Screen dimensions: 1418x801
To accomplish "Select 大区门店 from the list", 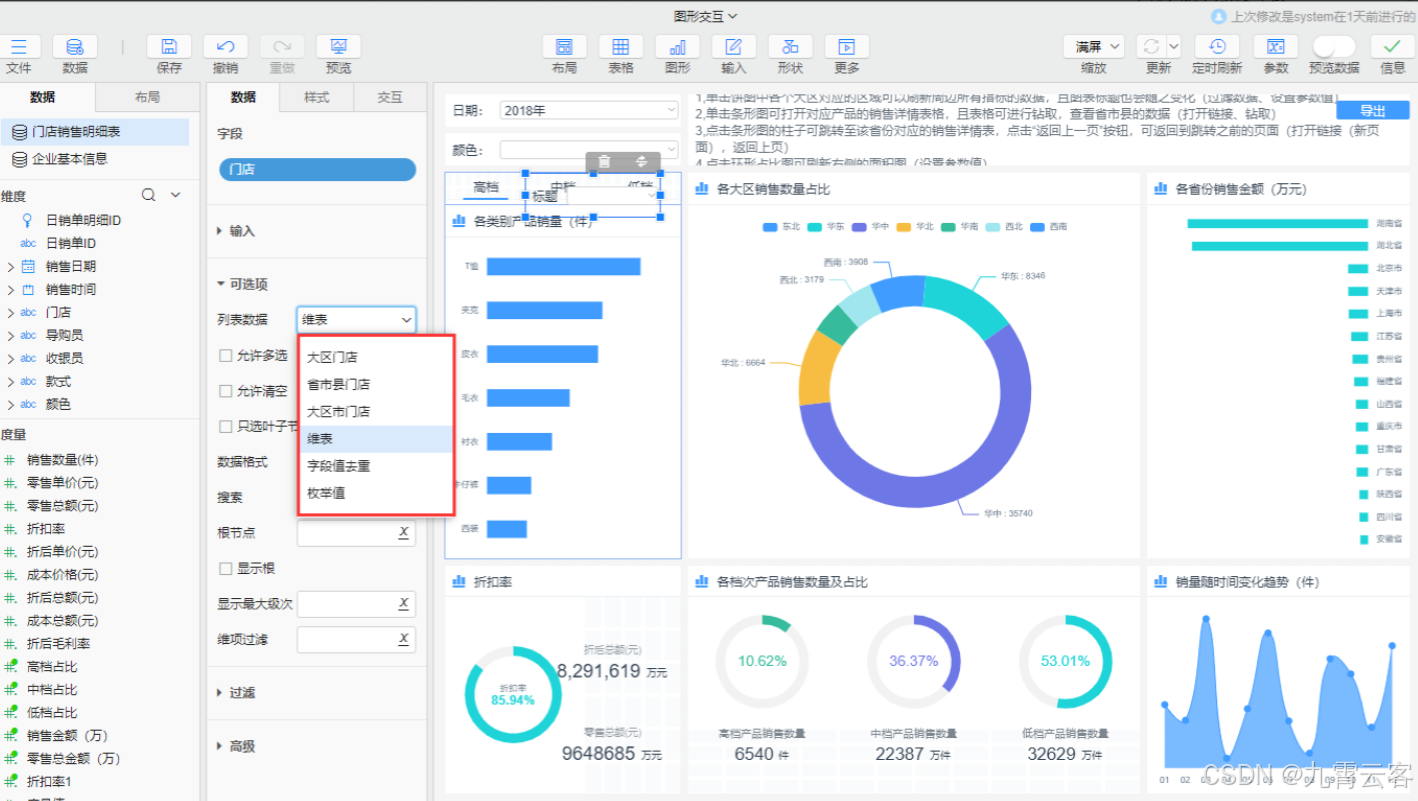I will (377, 357).
